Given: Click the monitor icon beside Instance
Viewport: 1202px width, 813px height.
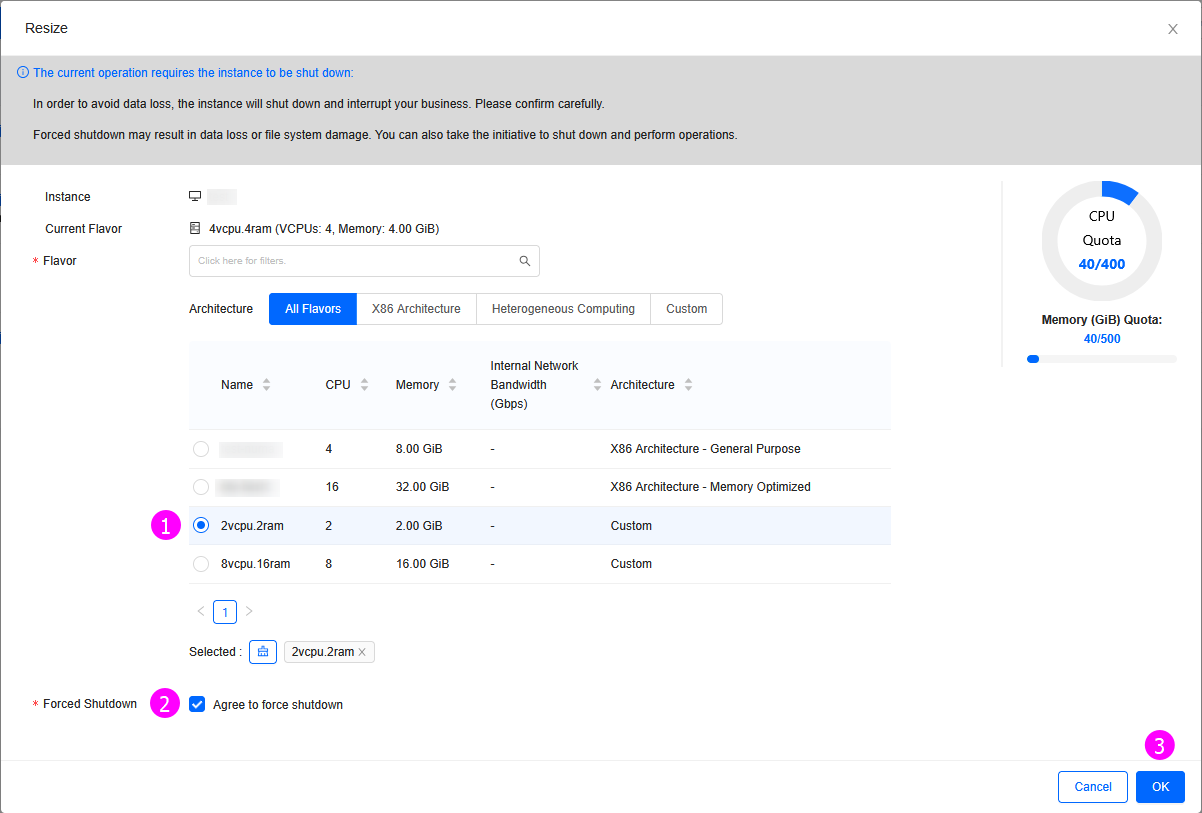Looking at the screenshot, I should (x=195, y=196).
